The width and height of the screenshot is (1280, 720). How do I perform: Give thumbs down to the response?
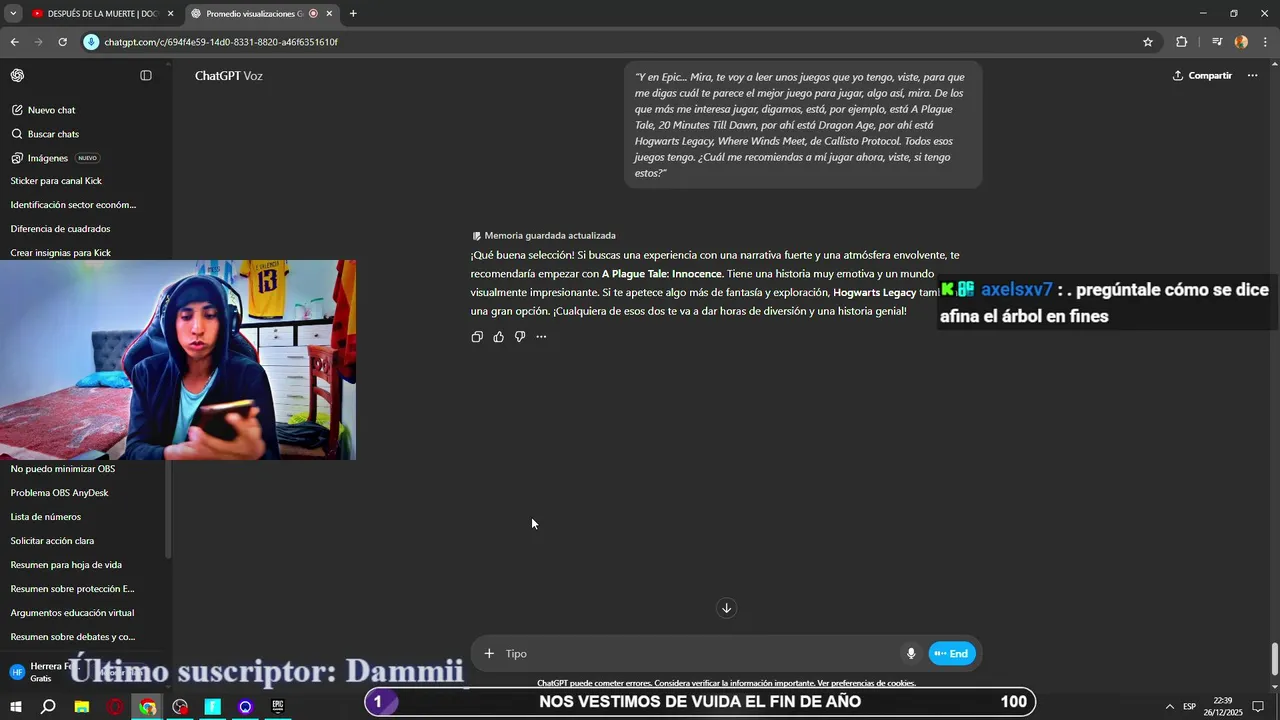tap(520, 337)
